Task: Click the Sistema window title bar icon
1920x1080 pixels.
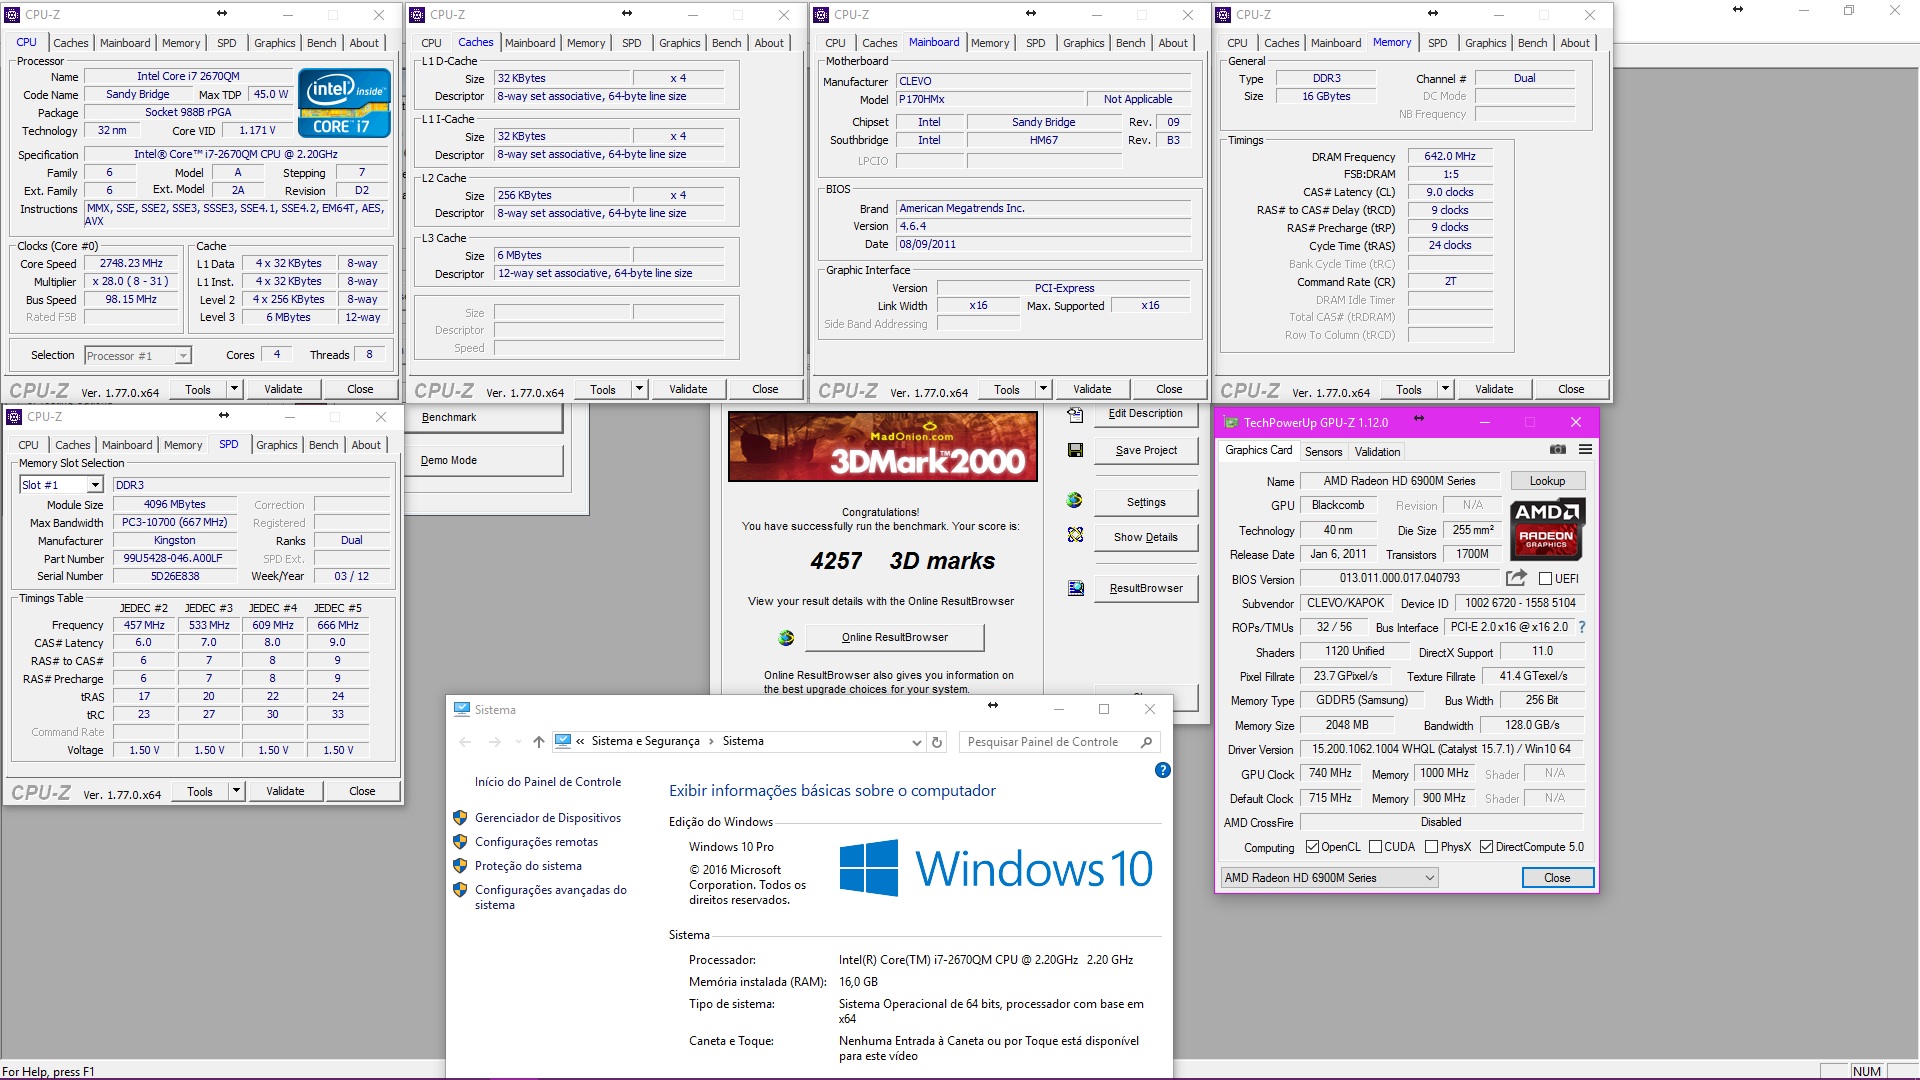Action: (x=461, y=709)
